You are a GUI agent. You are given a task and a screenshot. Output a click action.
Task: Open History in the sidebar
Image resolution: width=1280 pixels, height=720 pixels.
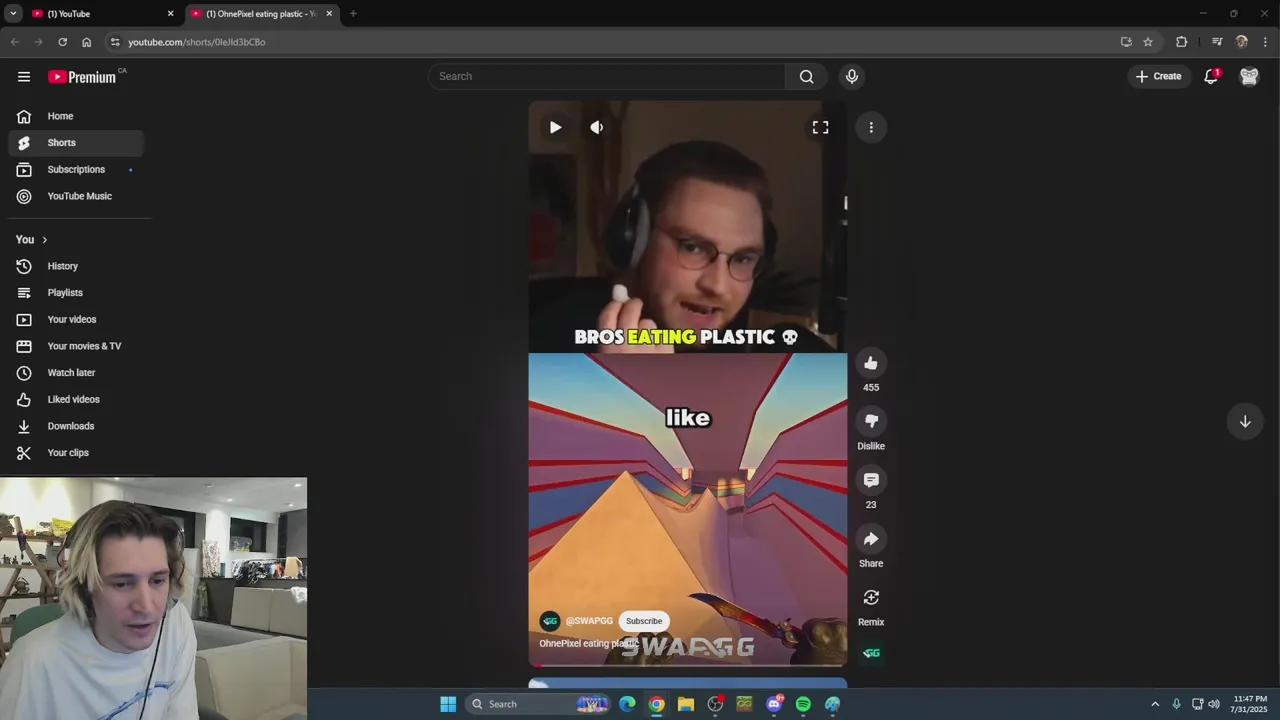76,266
